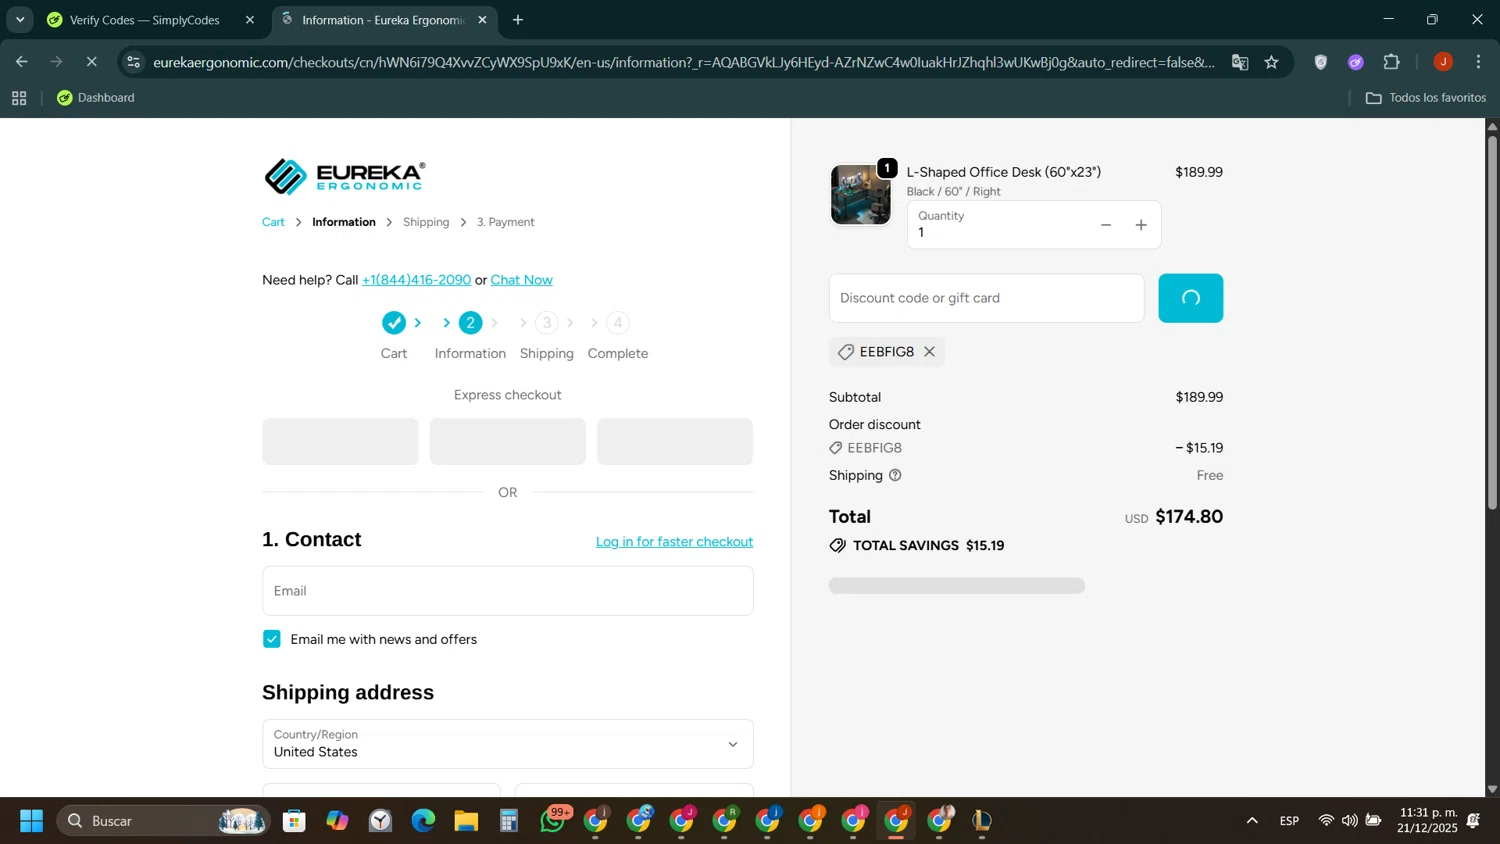Open the volume speaker icon
1500x844 pixels.
click(1349, 821)
